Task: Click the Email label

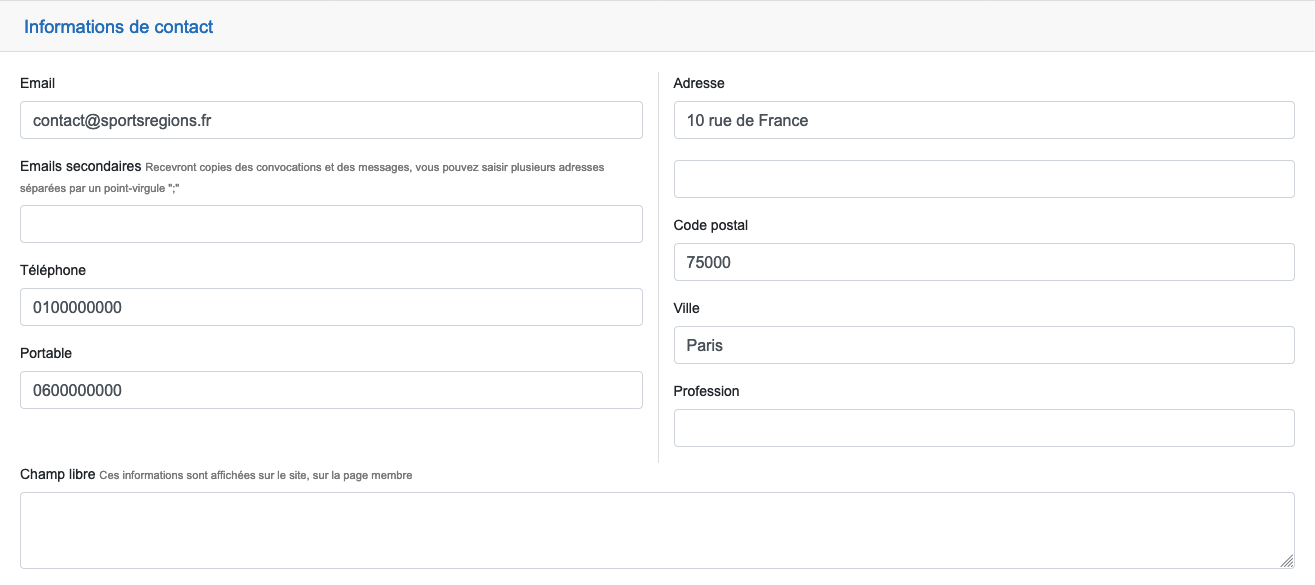Action: (x=38, y=83)
